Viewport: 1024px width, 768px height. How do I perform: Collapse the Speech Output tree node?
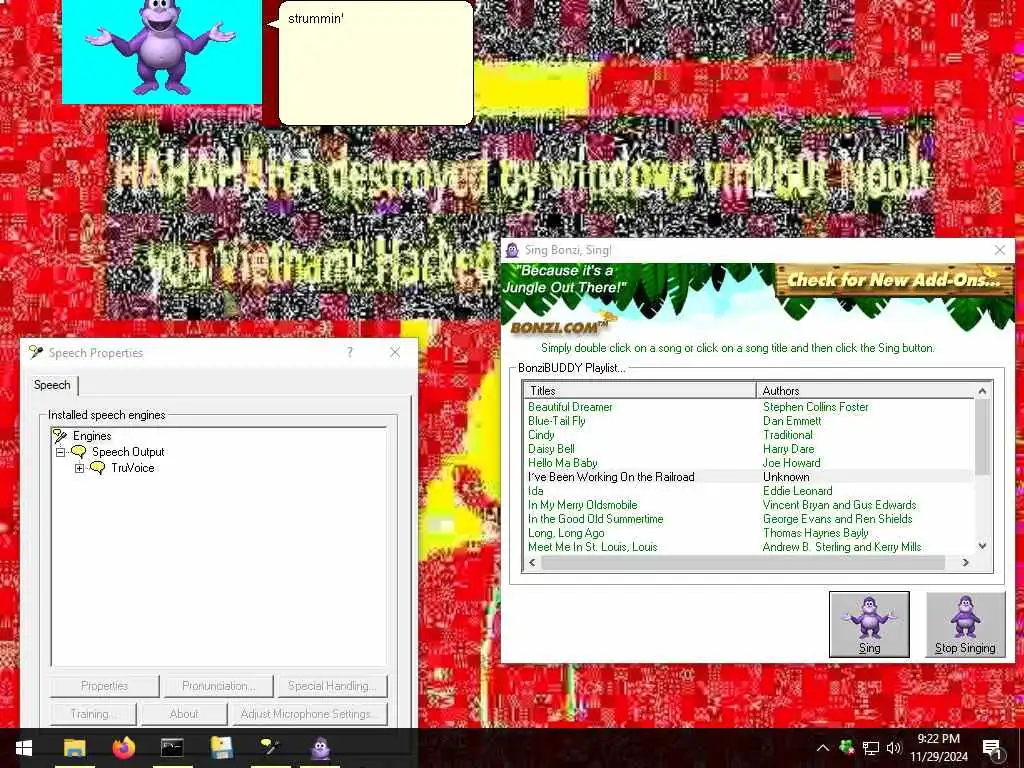click(x=60, y=452)
